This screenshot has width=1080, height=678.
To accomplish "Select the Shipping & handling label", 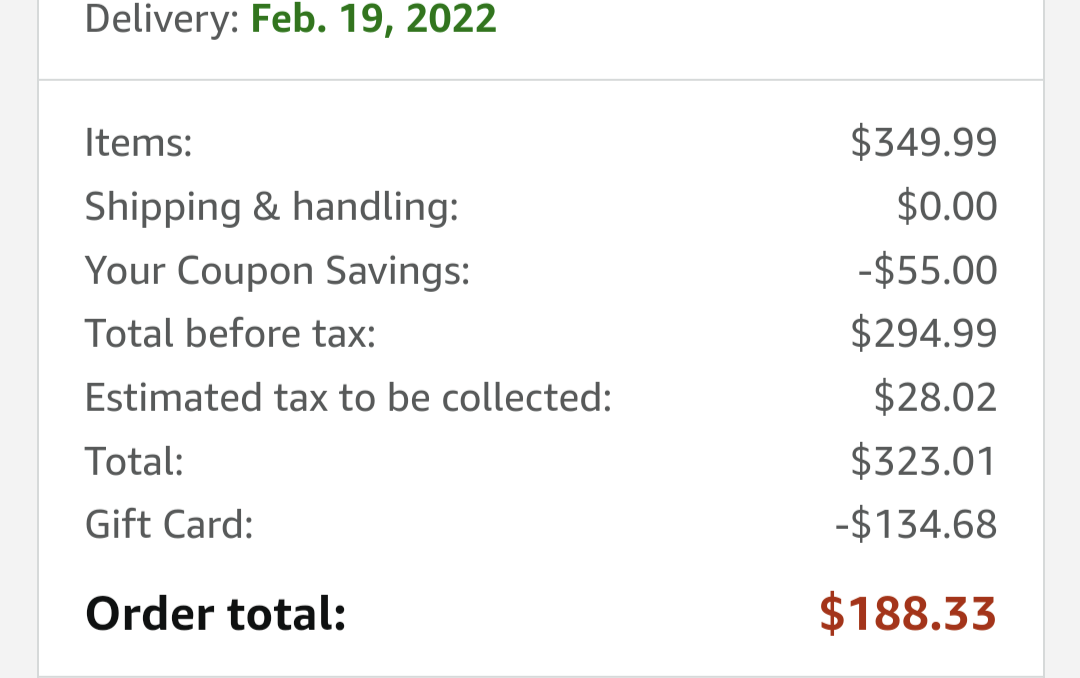I will click(271, 207).
